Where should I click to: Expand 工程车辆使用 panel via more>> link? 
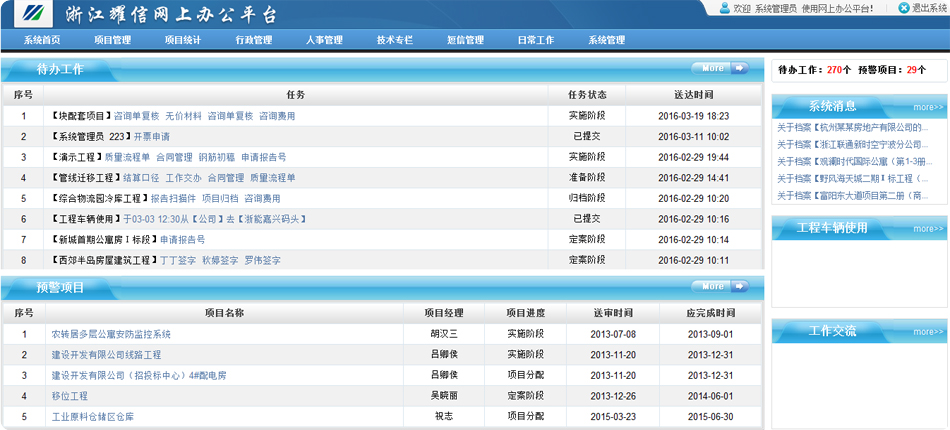pyautogui.click(x=927, y=229)
